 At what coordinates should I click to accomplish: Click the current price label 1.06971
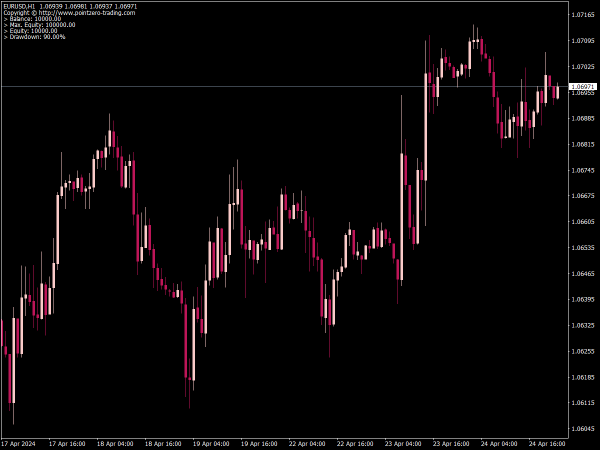(x=582, y=87)
